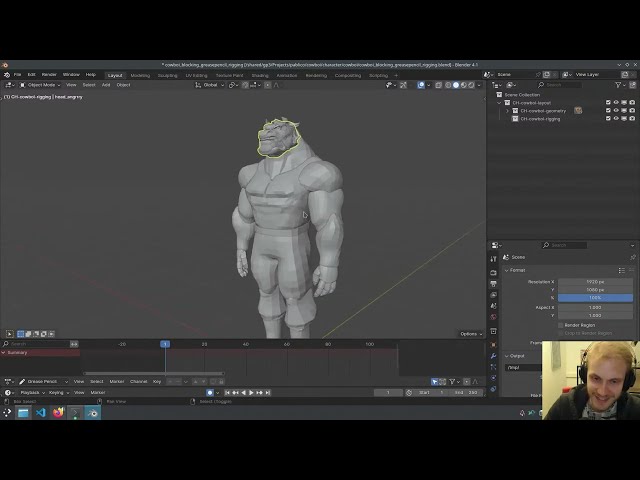
Task: Toggle X-ray view
Action: click(438, 85)
